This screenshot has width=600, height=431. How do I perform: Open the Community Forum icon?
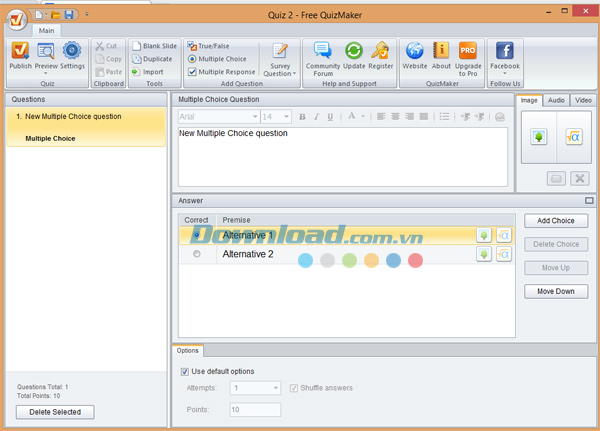(x=322, y=52)
